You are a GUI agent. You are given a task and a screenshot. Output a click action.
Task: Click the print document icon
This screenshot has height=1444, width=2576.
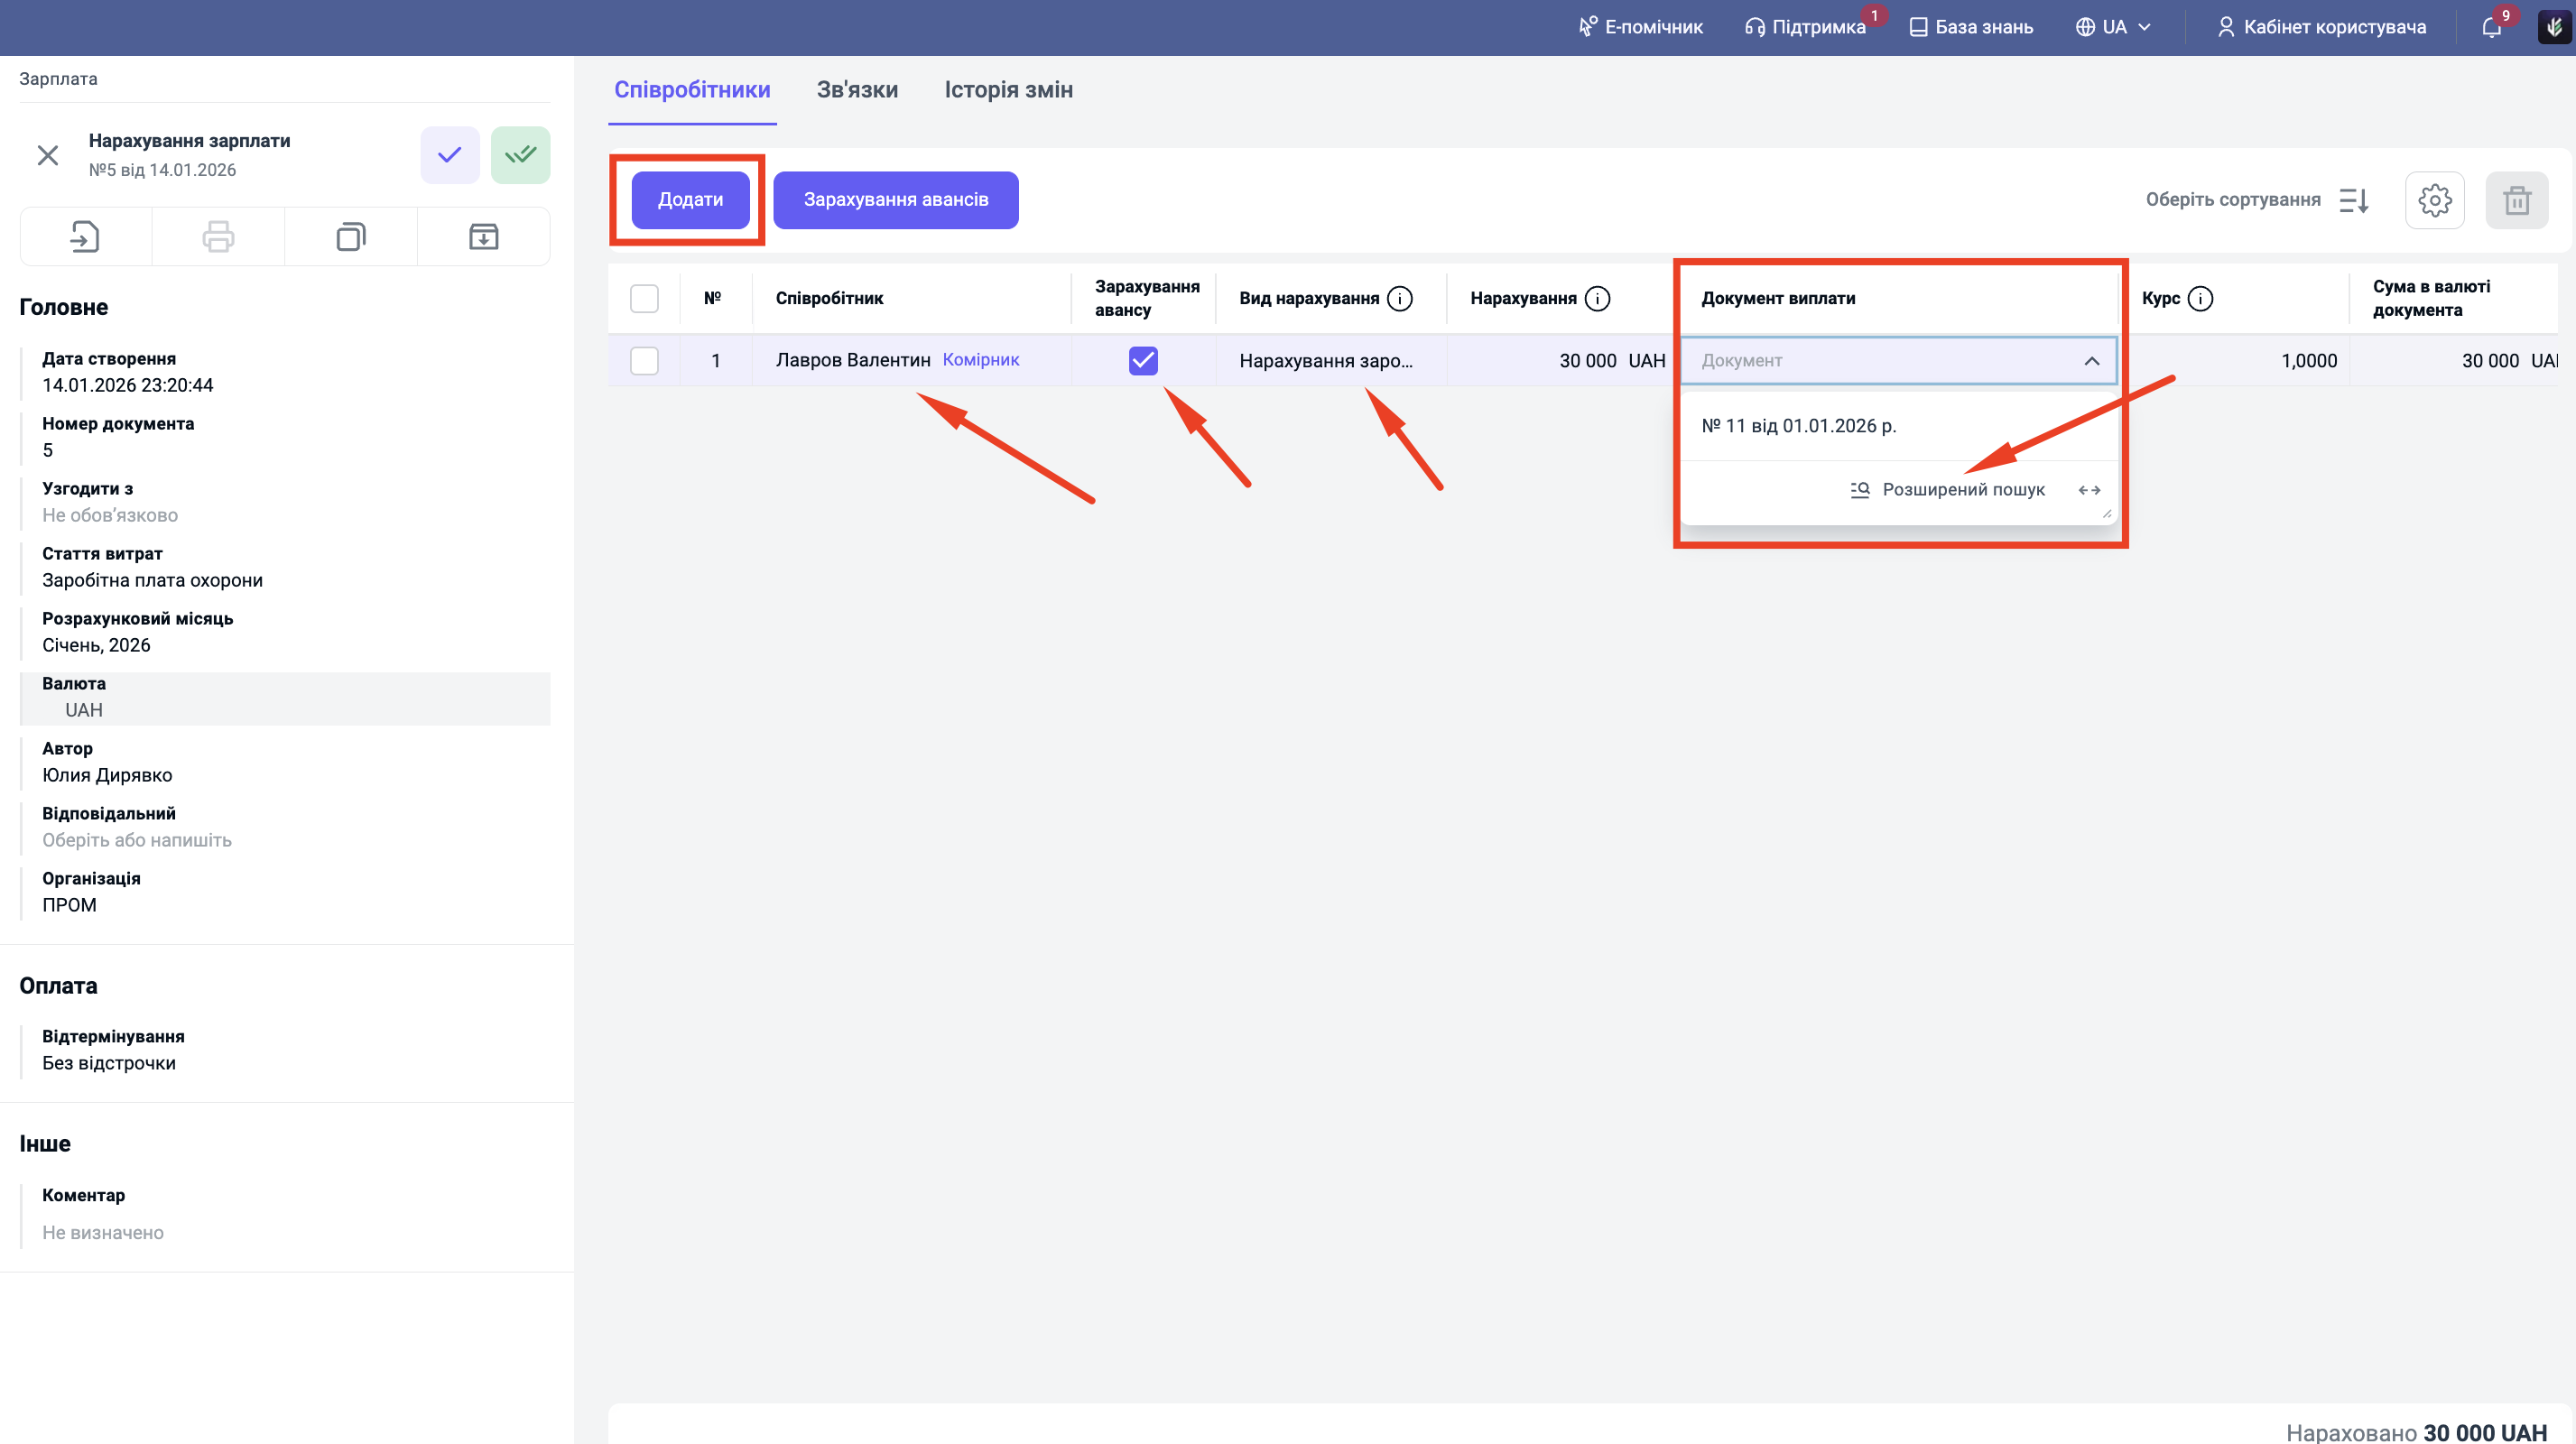218,237
